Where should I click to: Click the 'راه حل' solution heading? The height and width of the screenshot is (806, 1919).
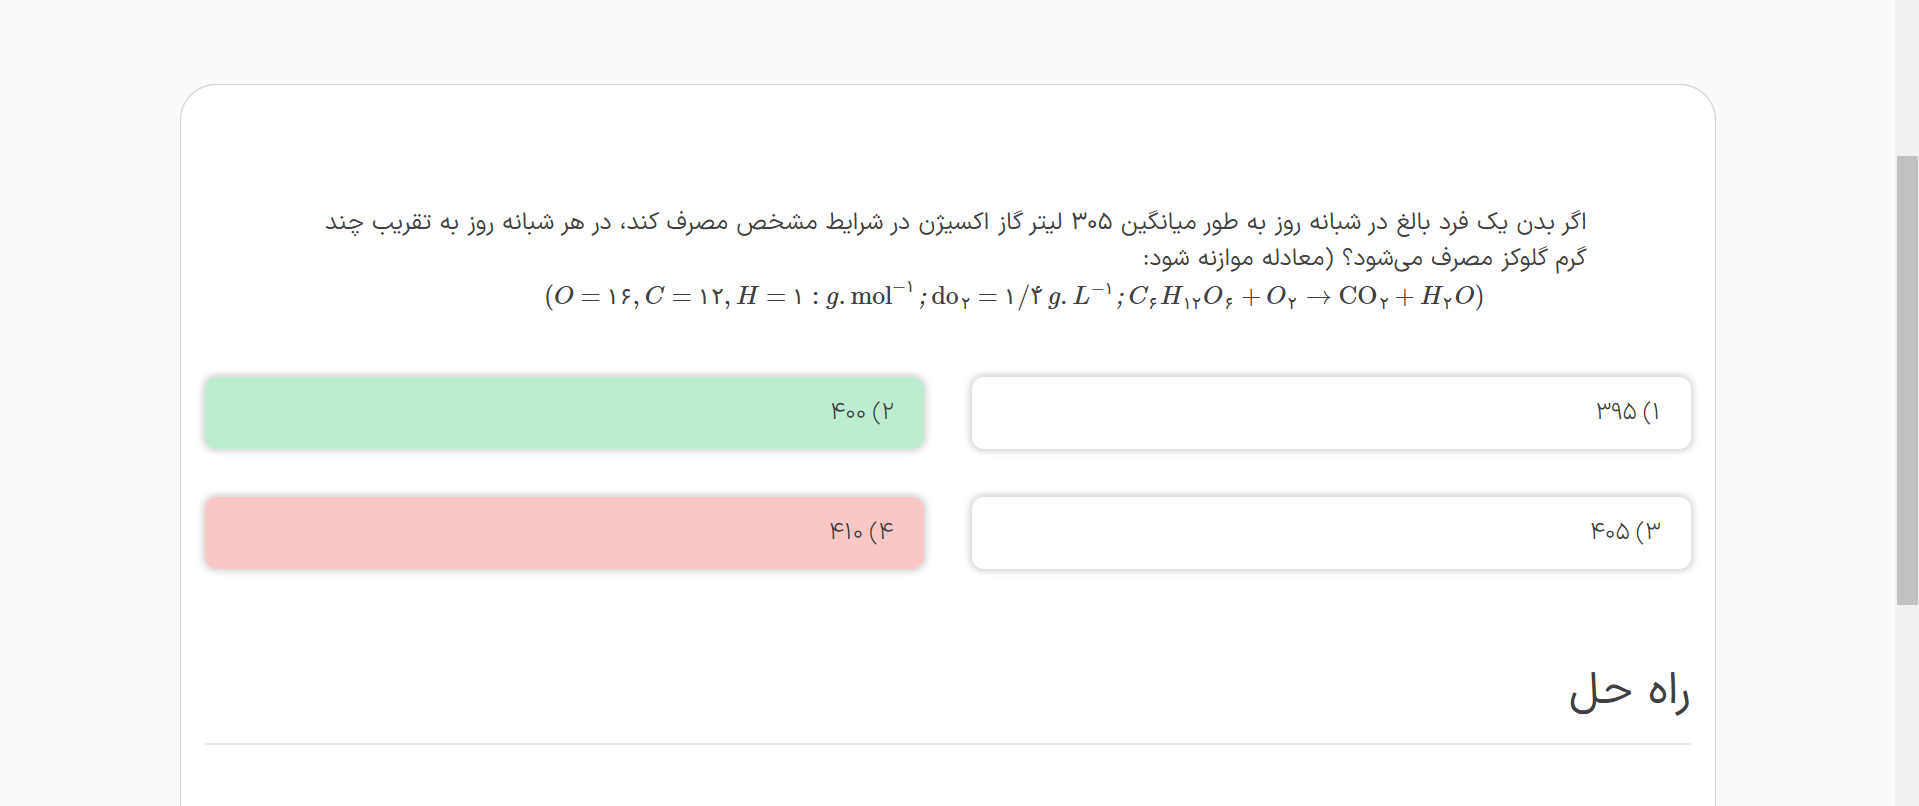(x=1628, y=693)
